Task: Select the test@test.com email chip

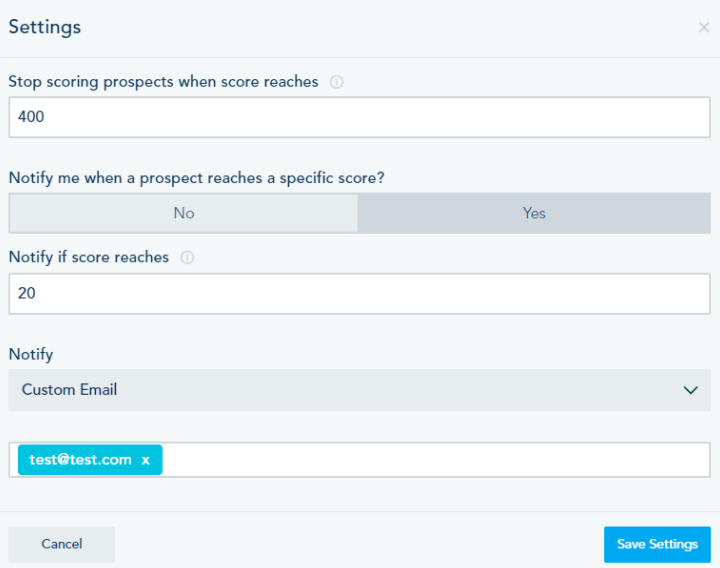Action: click(x=80, y=460)
